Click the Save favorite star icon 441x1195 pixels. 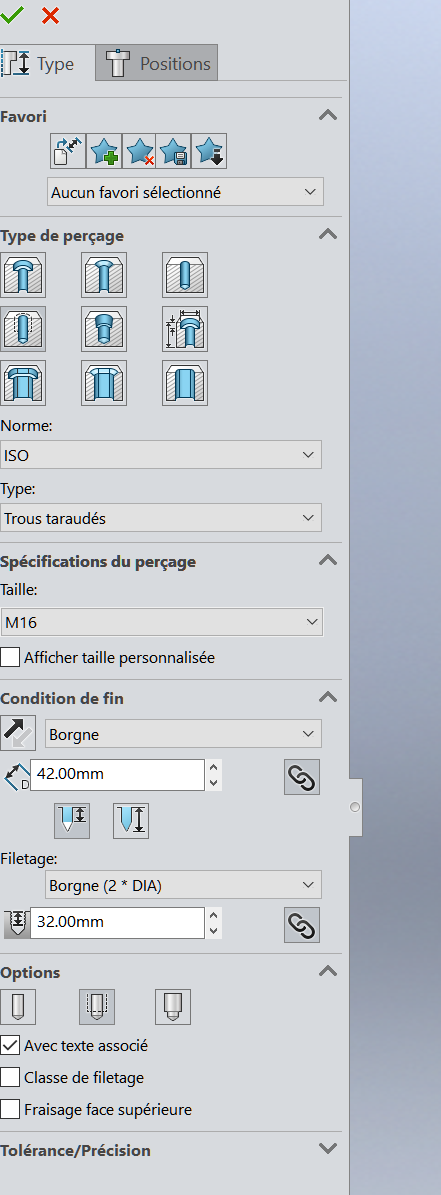[174, 152]
